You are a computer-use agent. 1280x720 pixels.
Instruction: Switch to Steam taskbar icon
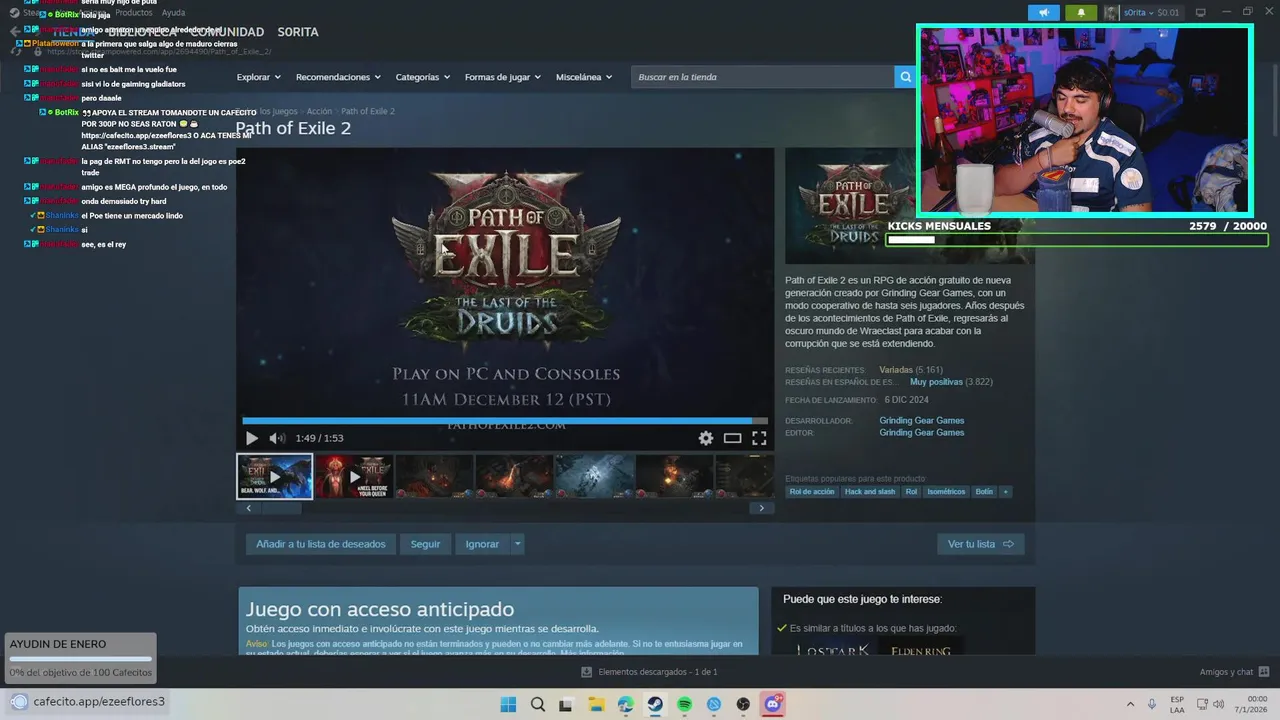pyautogui.click(x=655, y=704)
